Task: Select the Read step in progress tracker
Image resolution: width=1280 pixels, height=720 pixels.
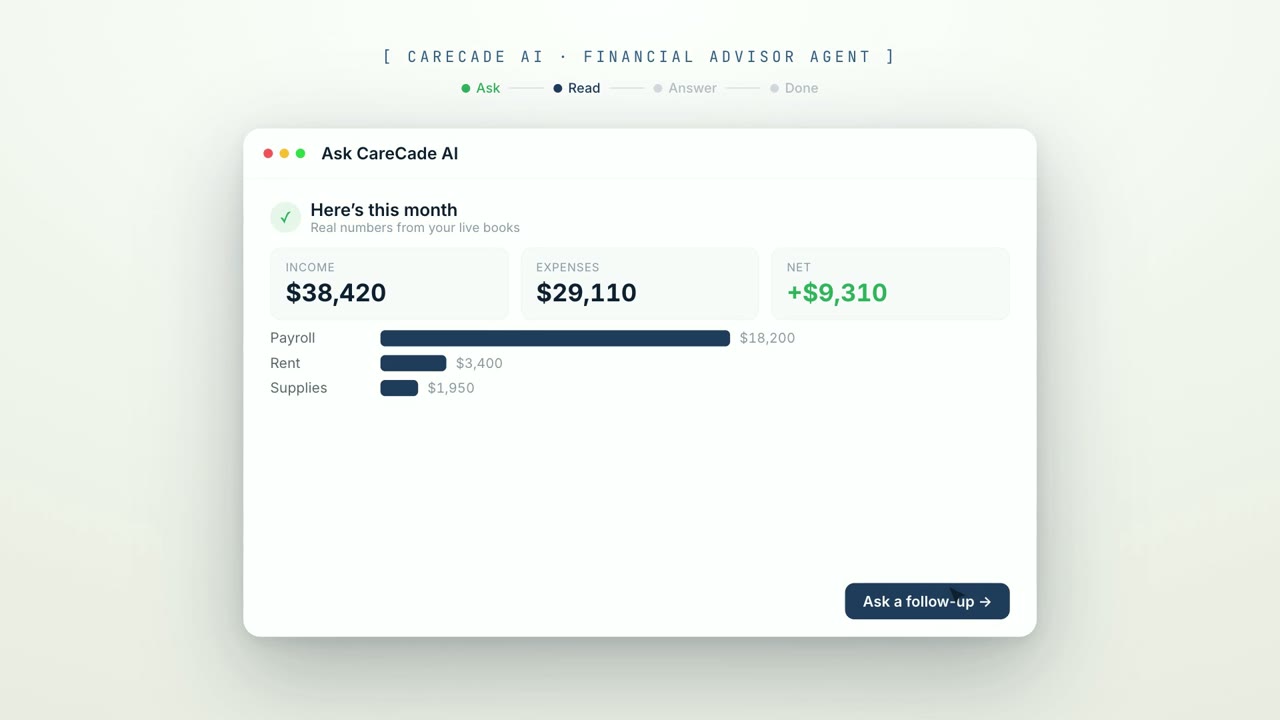Action: [577, 88]
